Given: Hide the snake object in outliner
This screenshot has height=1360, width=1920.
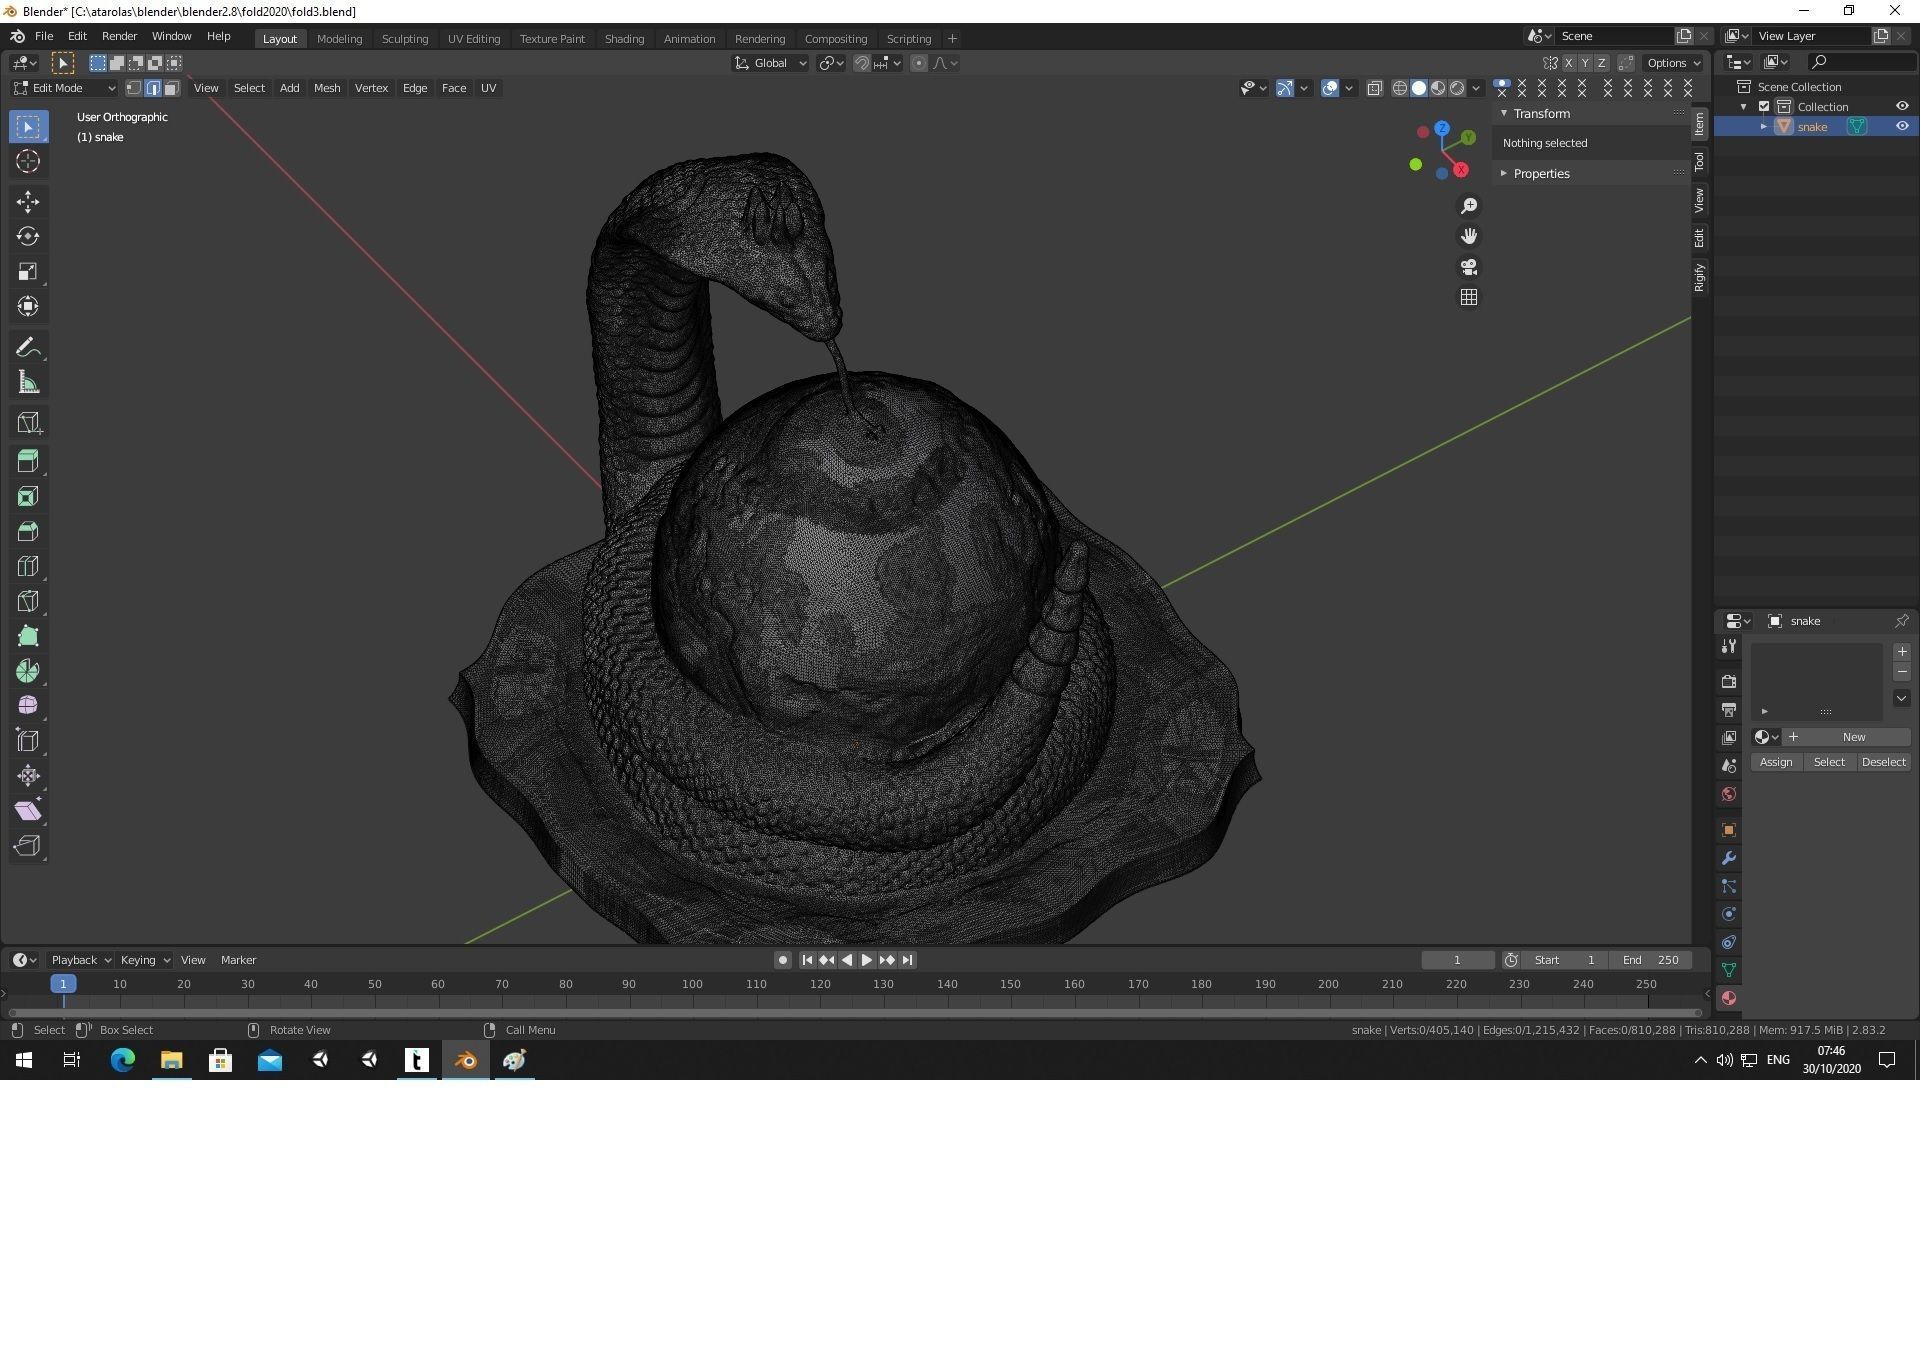Looking at the screenshot, I should [x=1901, y=126].
